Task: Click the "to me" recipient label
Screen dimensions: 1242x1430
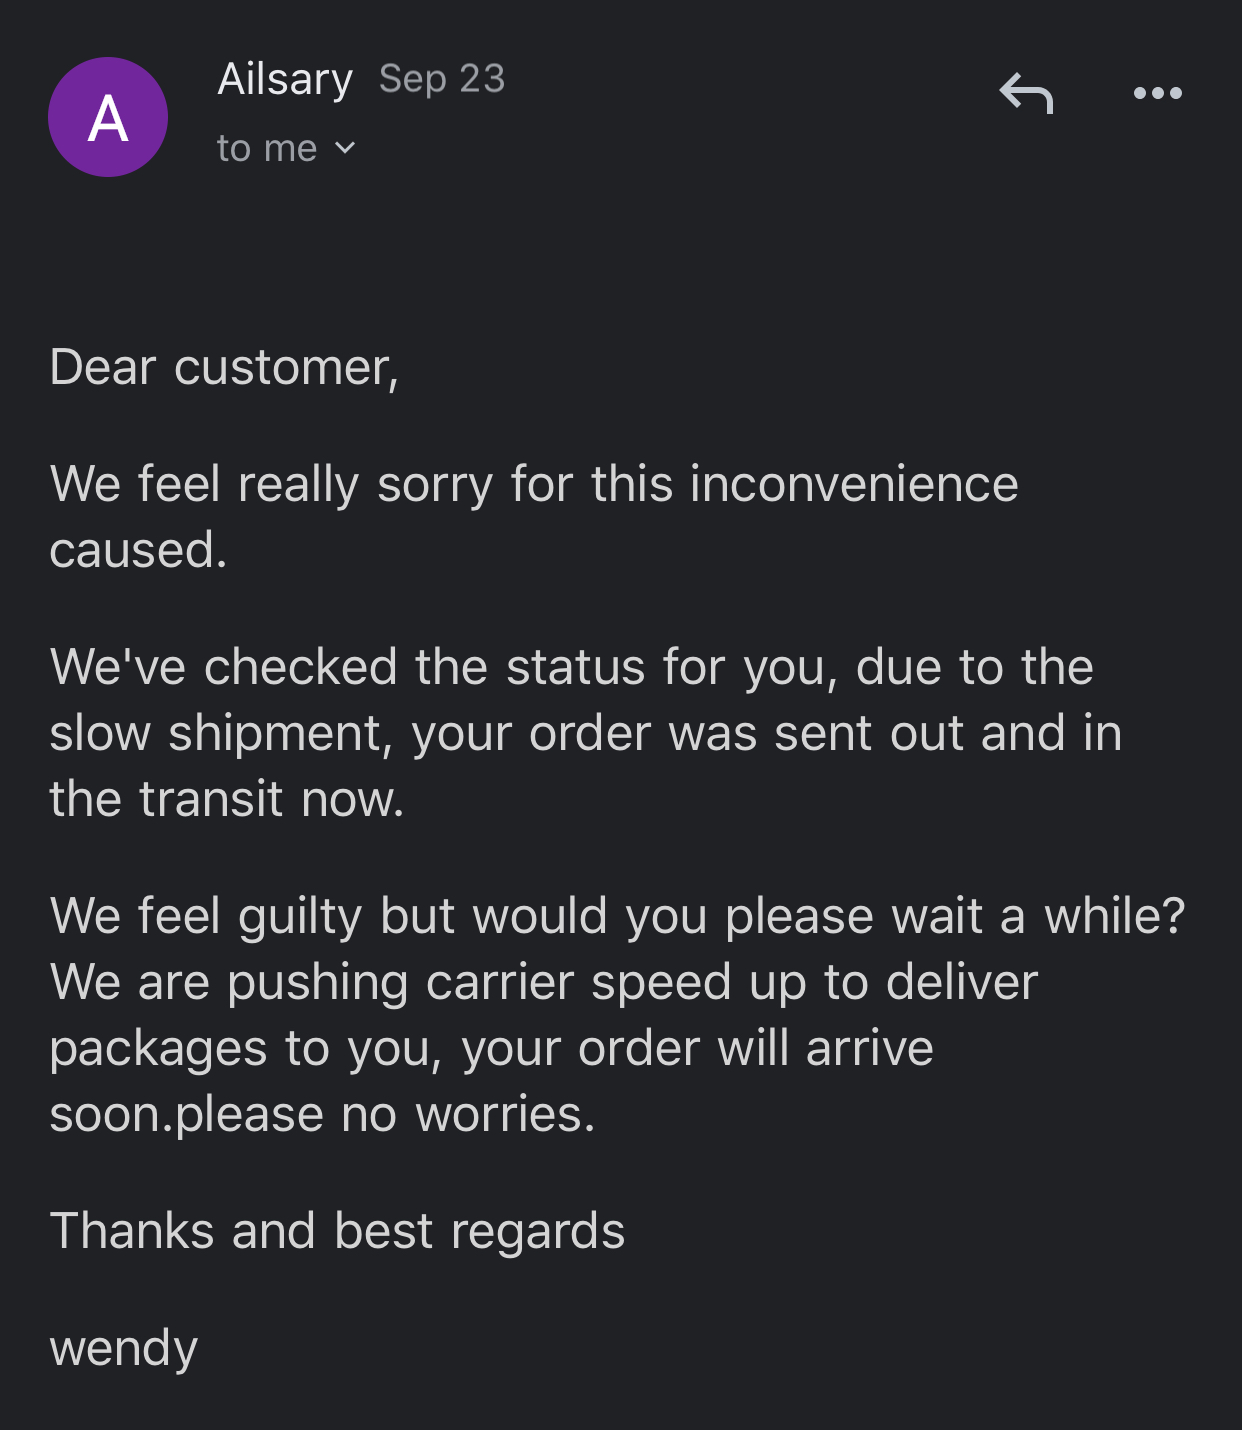Action: [x=266, y=148]
